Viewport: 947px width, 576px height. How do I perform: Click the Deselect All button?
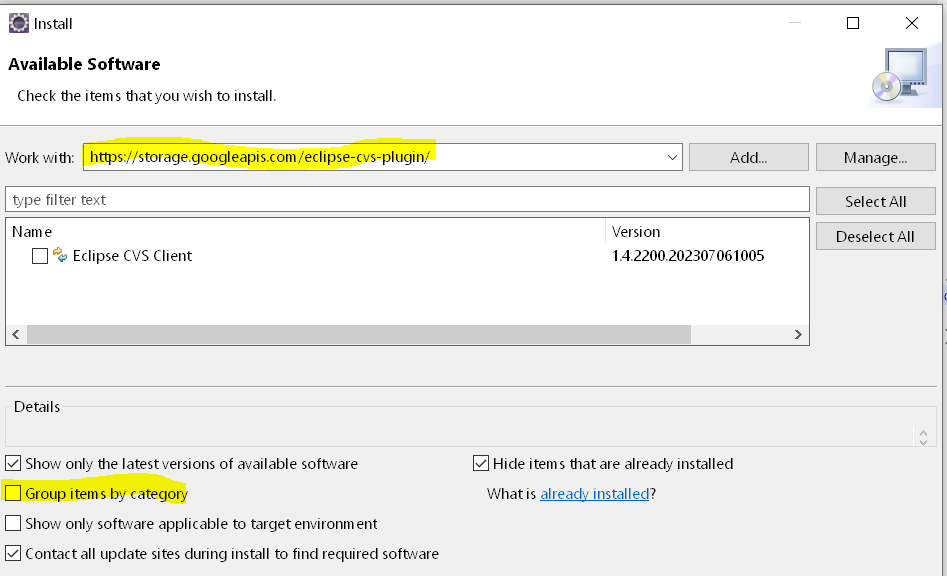coord(875,237)
